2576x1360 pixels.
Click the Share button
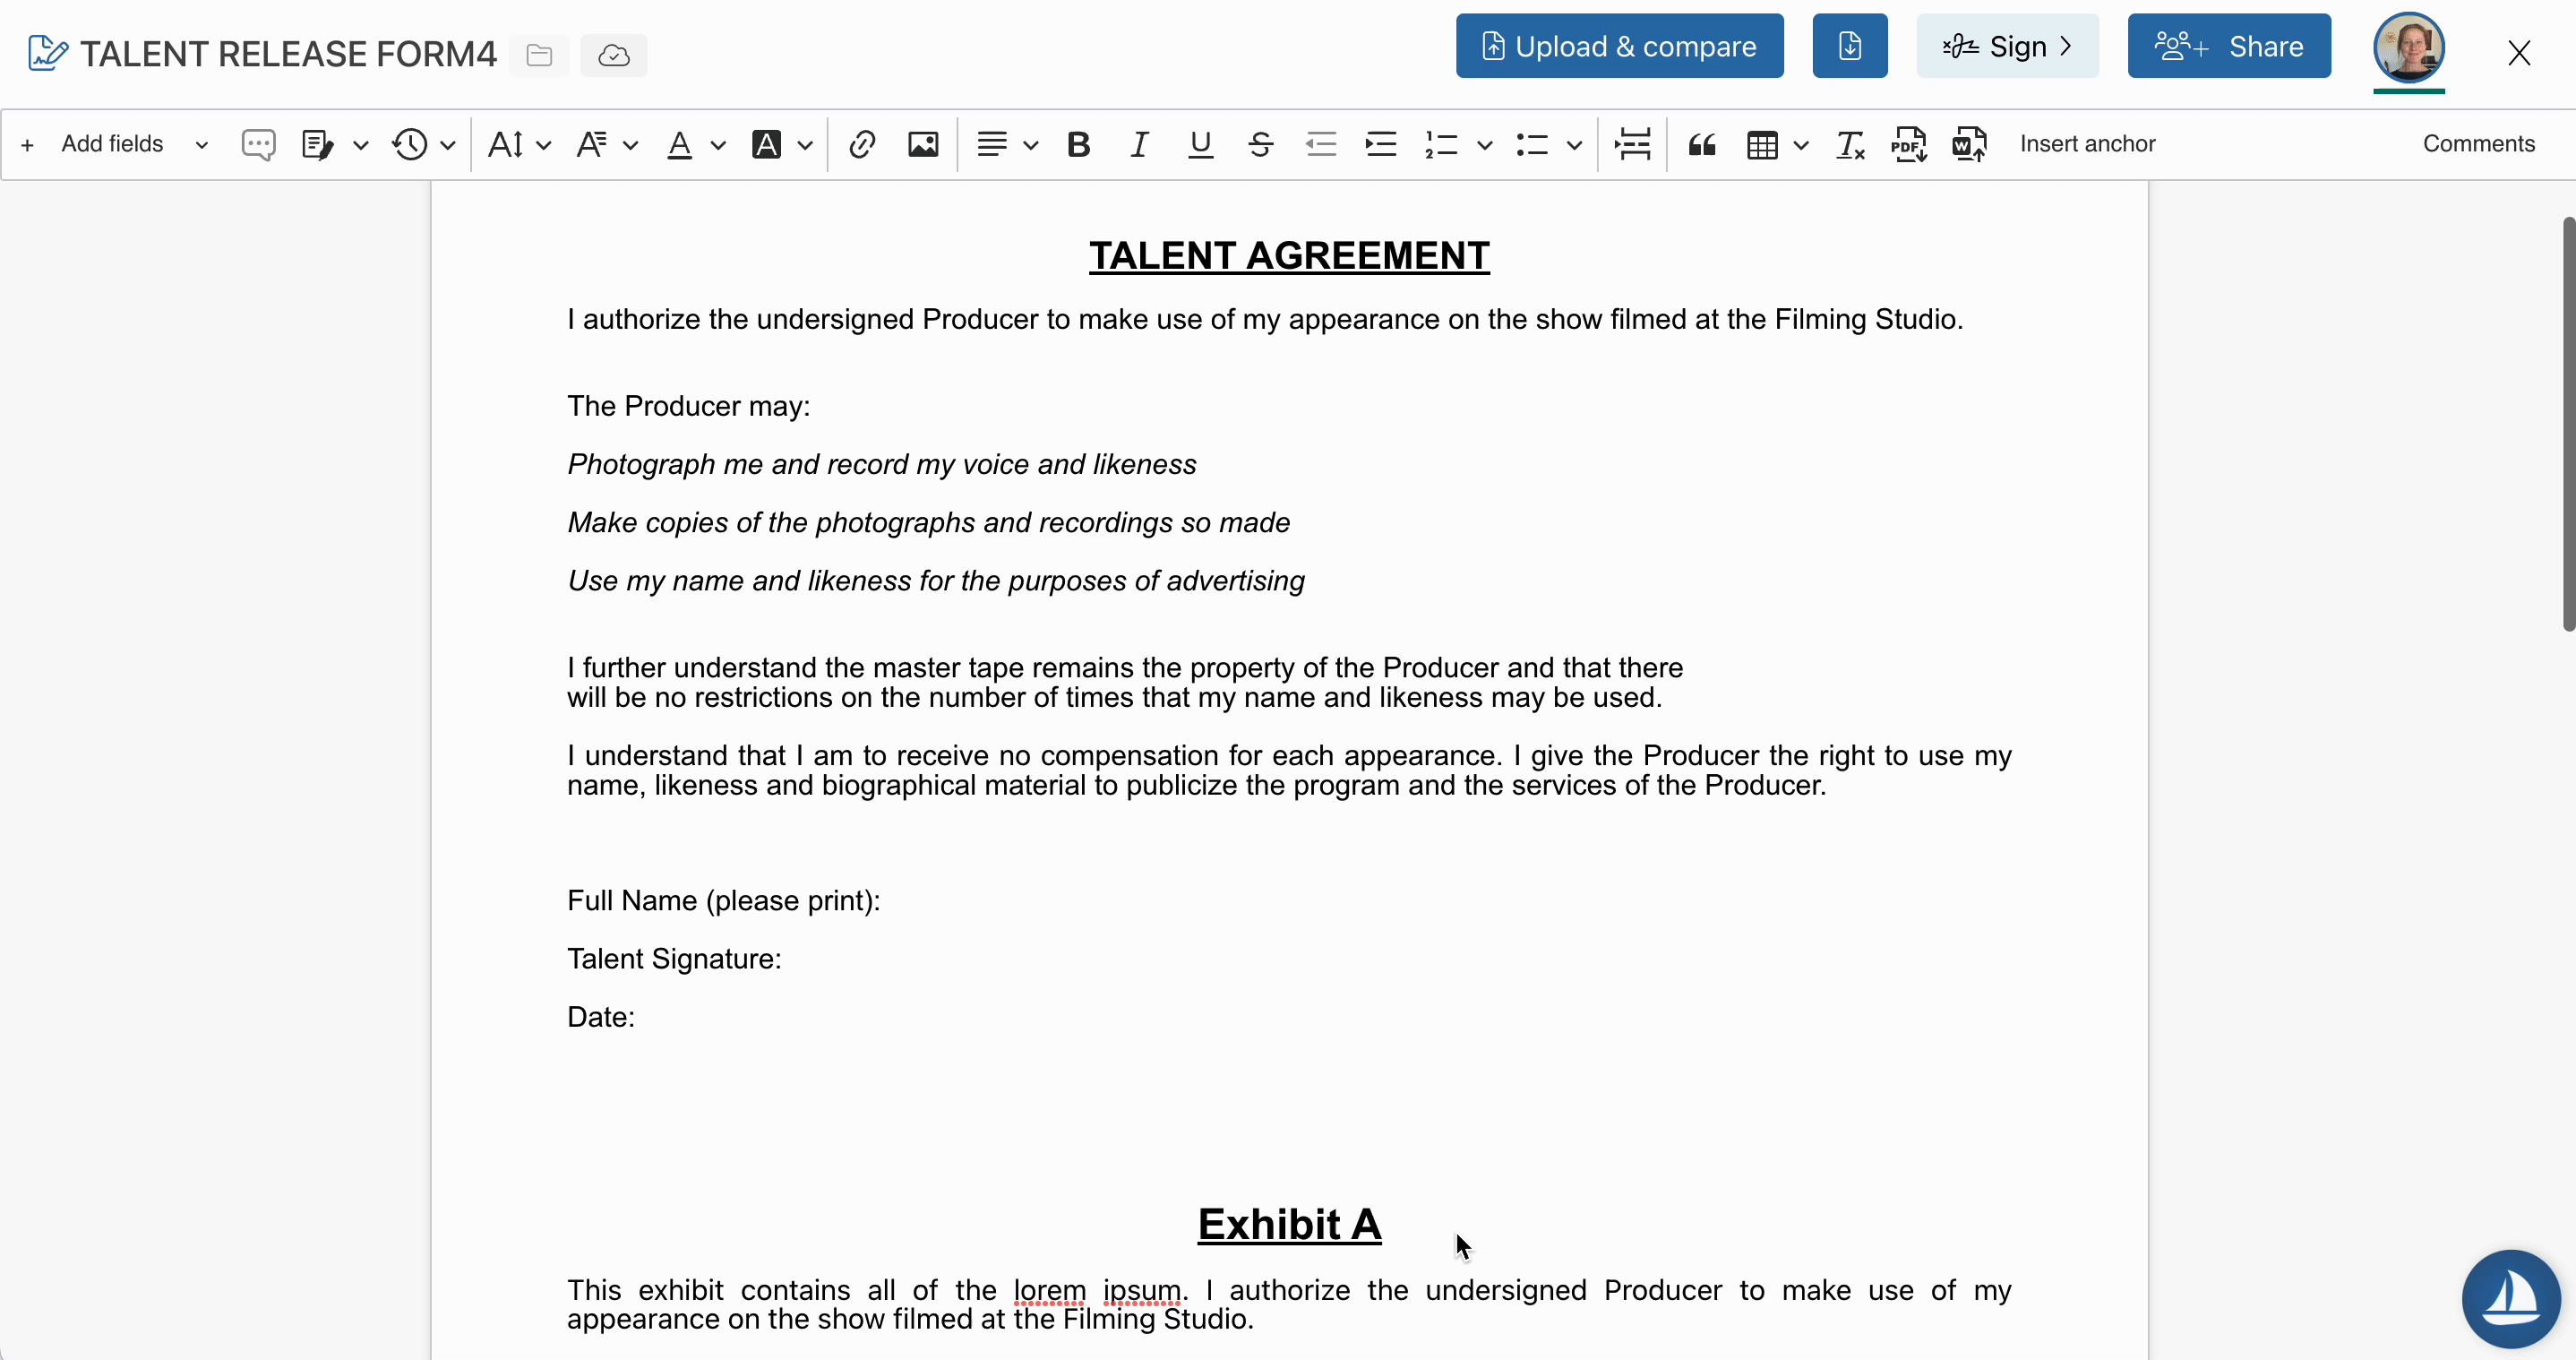[x=2229, y=46]
